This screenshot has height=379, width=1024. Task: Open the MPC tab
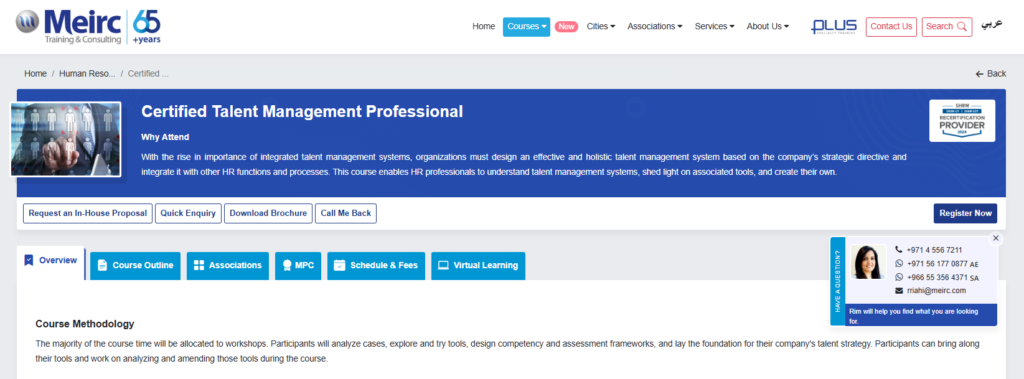tap(298, 265)
